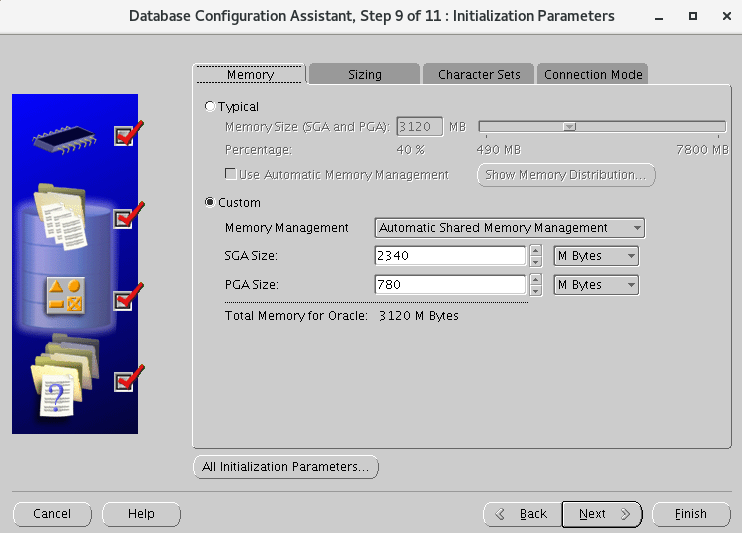Click the question mark folders icon
This screenshot has height=533, width=742.
[60, 382]
